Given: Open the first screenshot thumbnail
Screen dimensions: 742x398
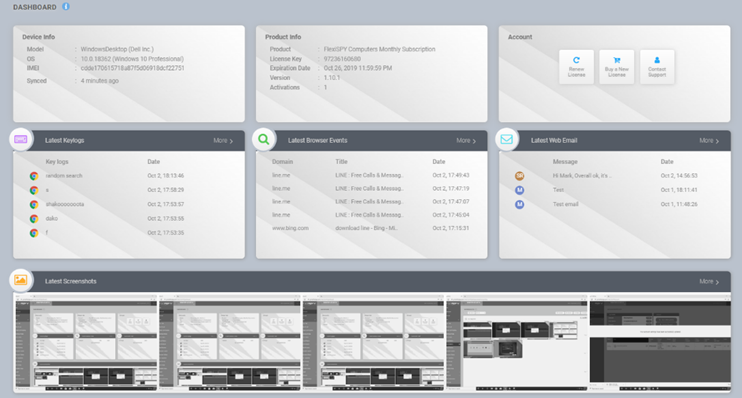Looking at the screenshot, I should pyautogui.click(x=86, y=343).
